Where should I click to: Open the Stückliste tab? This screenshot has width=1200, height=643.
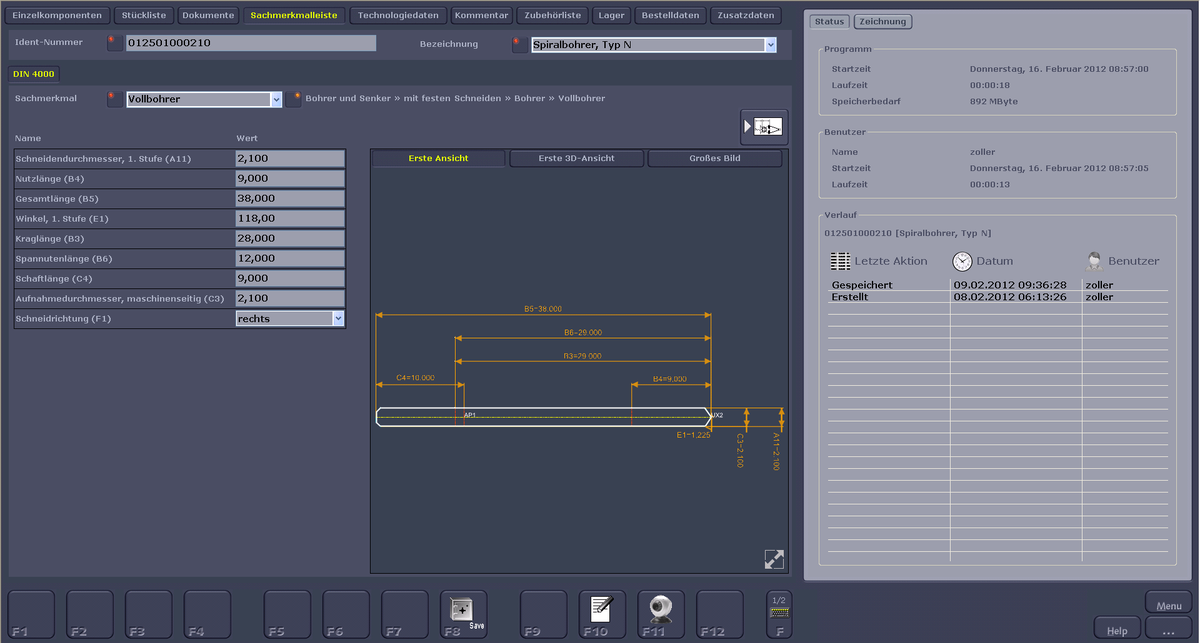[x=144, y=16]
